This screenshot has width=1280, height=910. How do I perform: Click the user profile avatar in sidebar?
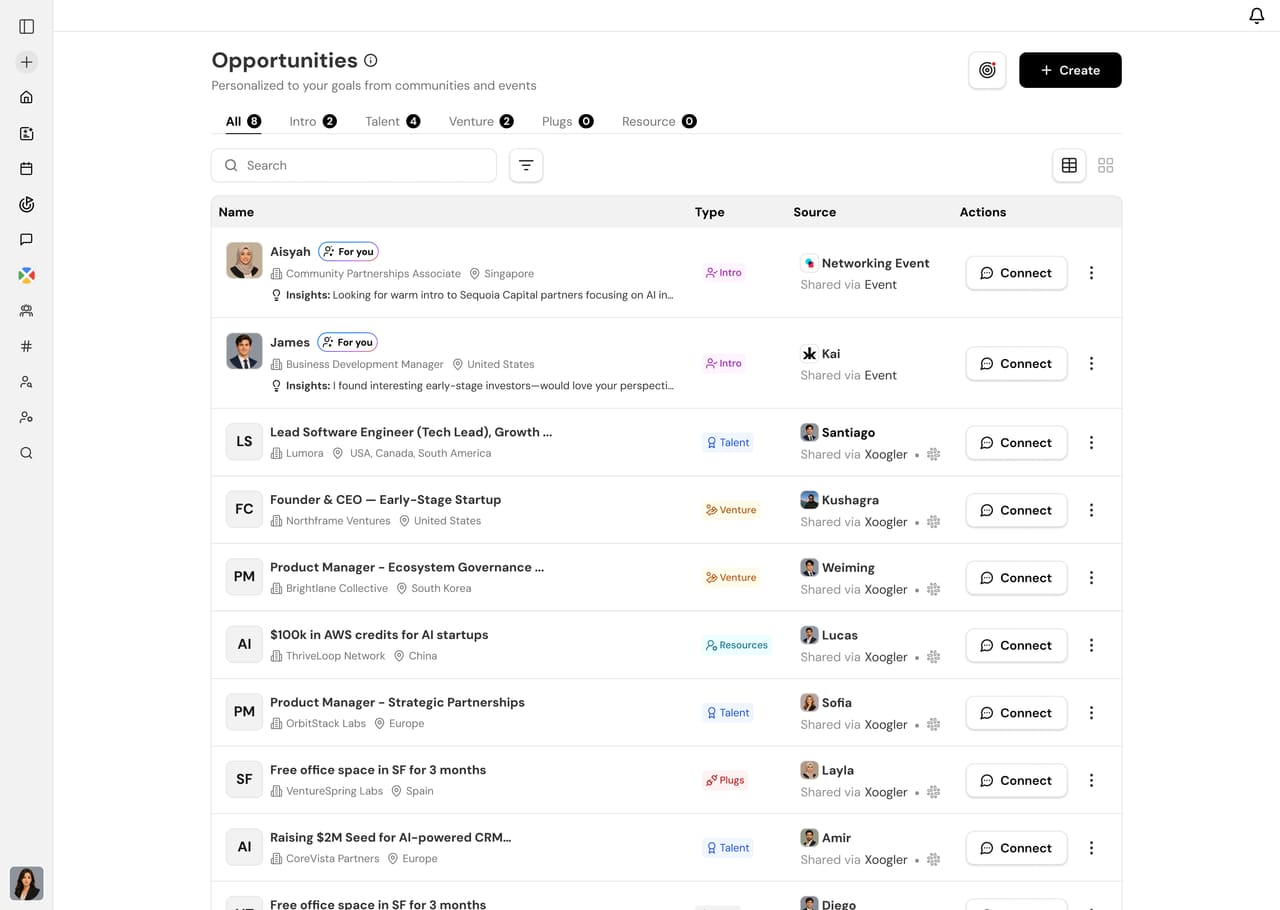27,883
